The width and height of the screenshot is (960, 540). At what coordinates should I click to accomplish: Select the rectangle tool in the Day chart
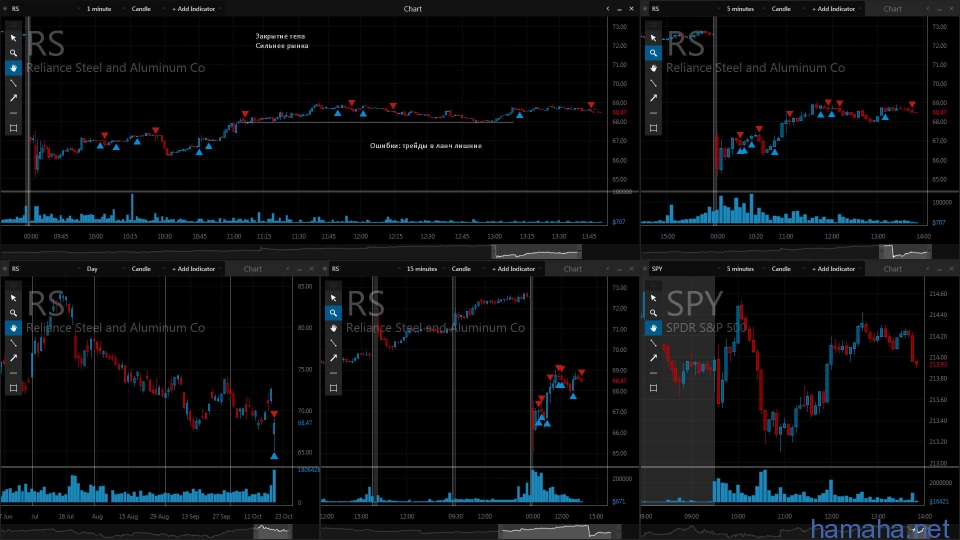[x=13, y=388]
